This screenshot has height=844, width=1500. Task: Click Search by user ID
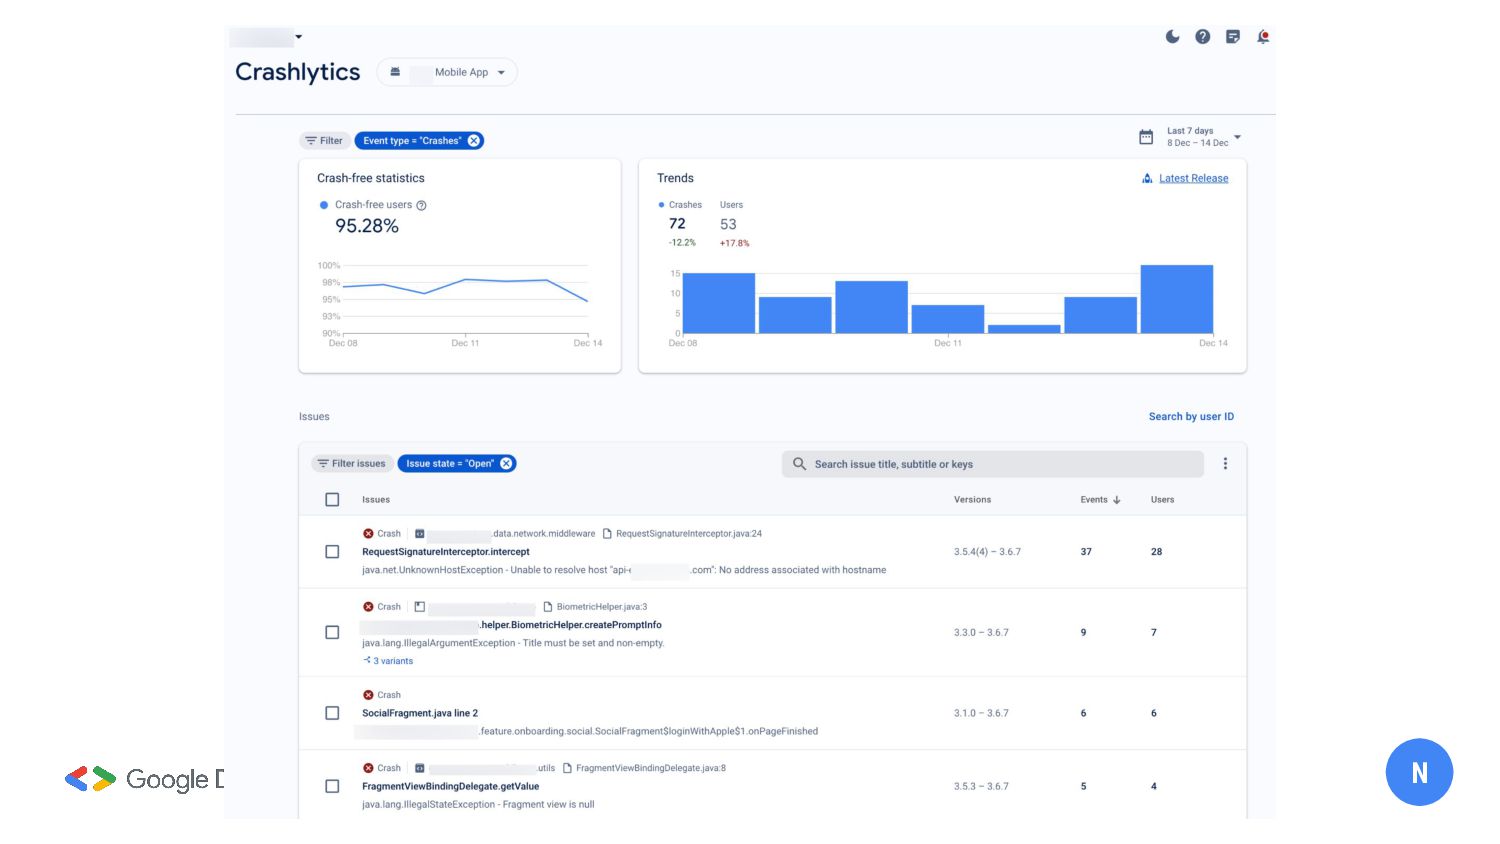tap(1191, 417)
